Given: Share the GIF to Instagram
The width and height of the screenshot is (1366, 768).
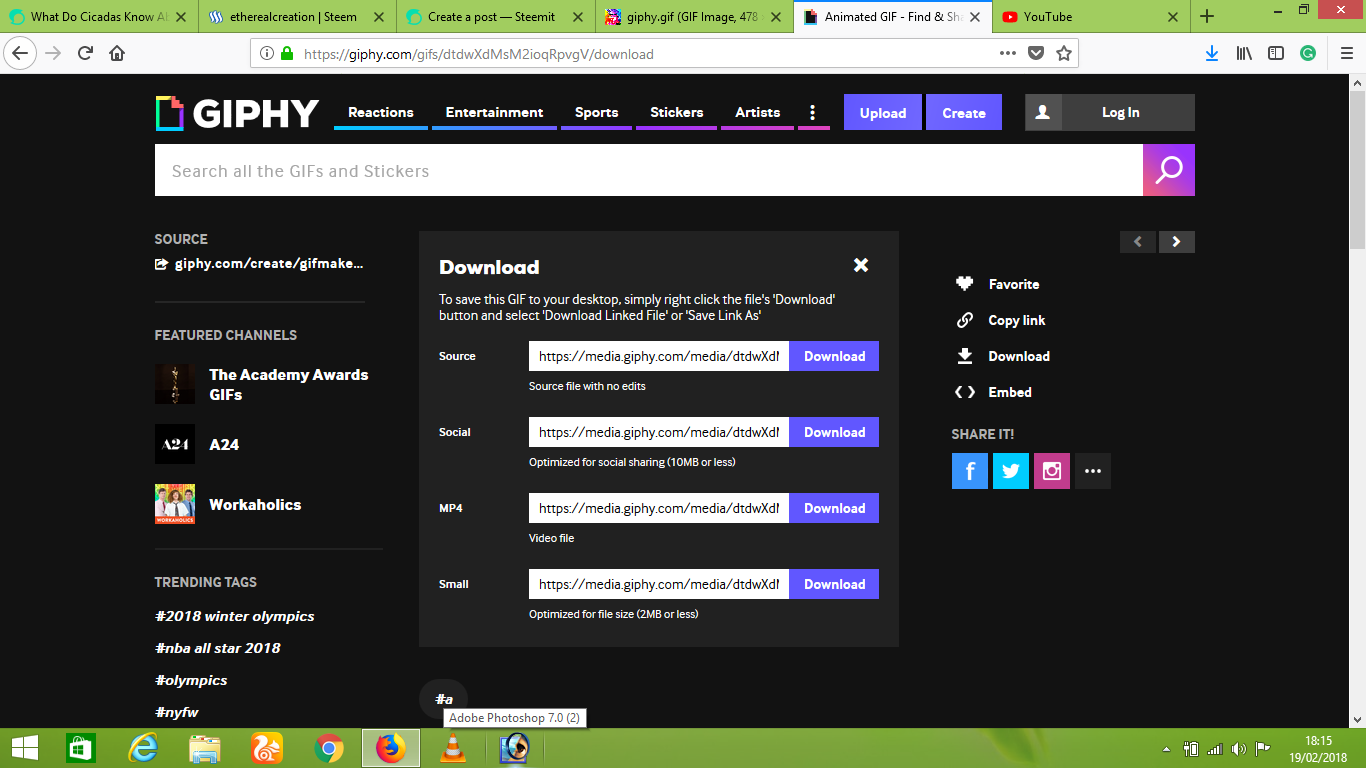Looking at the screenshot, I should [x=1051, y=470].
